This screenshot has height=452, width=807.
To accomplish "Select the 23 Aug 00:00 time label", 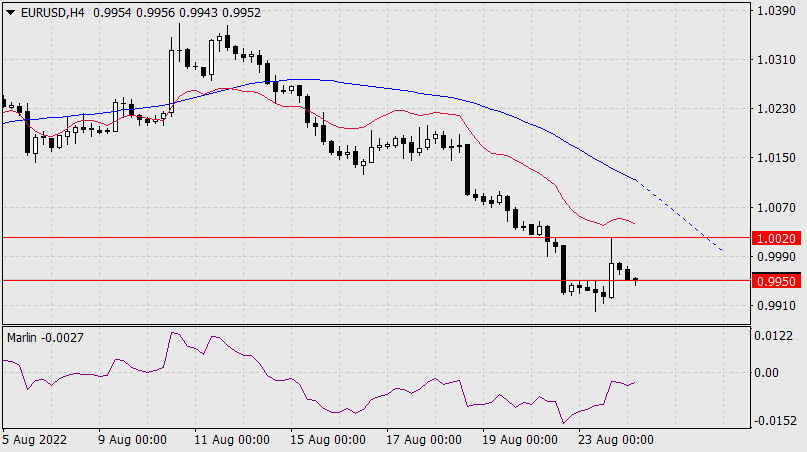I will [616, 440].
